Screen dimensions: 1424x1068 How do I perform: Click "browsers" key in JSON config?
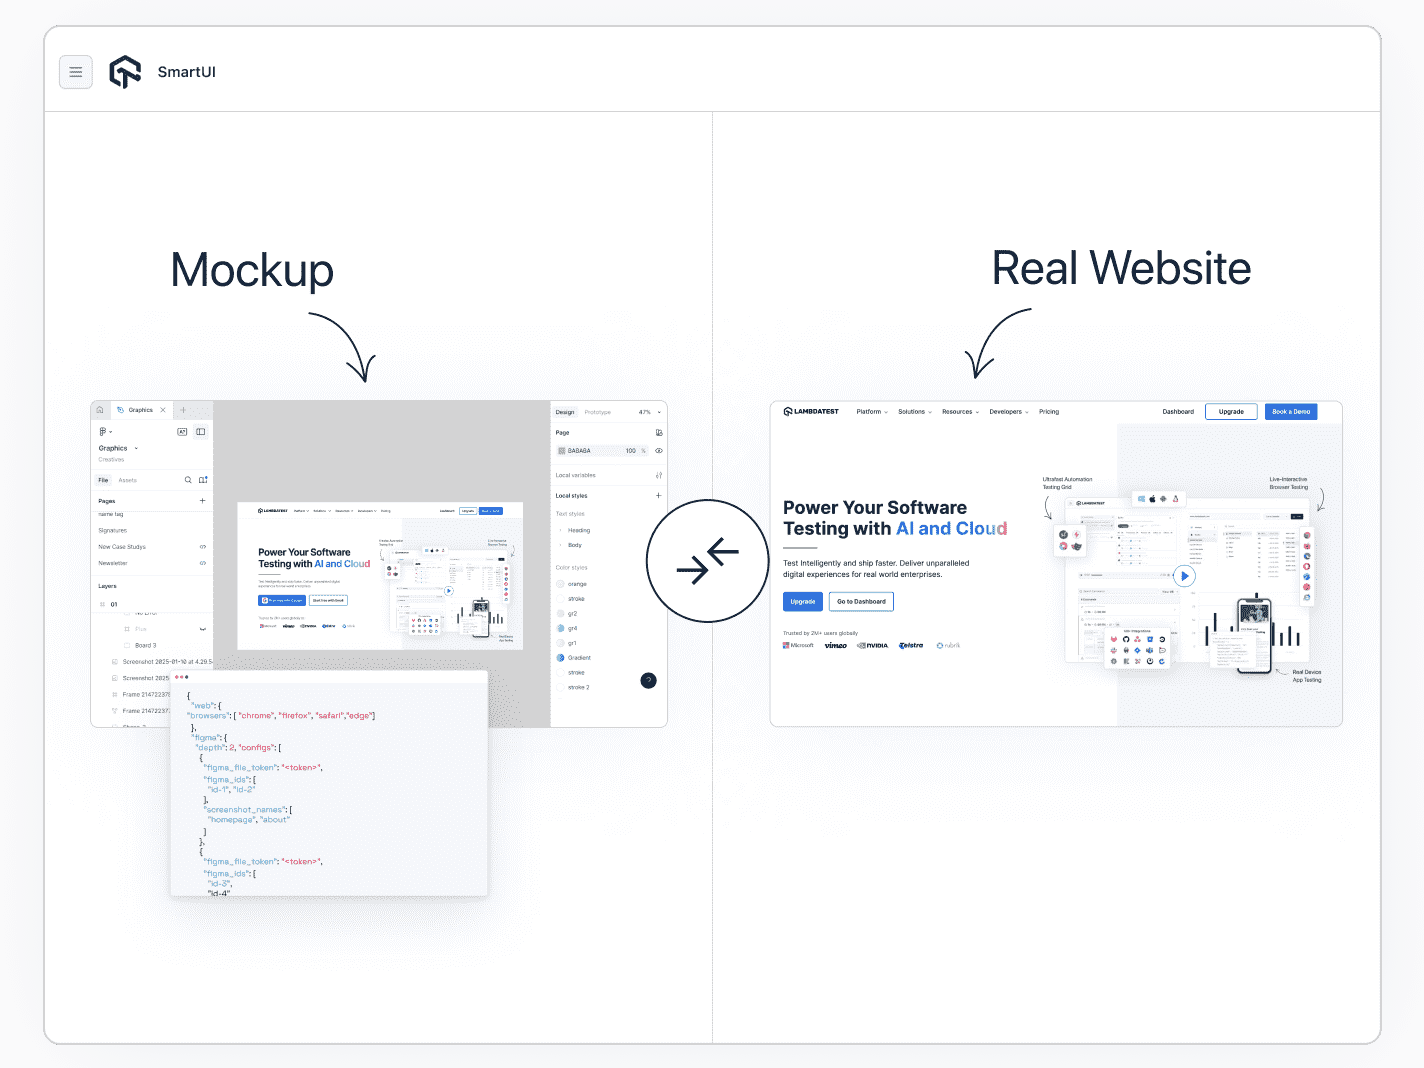pos(208,716)
